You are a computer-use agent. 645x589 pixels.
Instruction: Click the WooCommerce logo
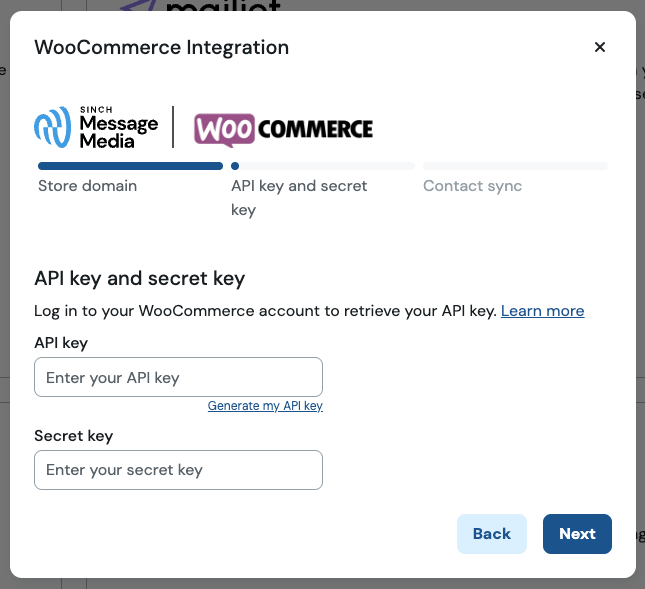pyautogui.click(x=283, y=129)
